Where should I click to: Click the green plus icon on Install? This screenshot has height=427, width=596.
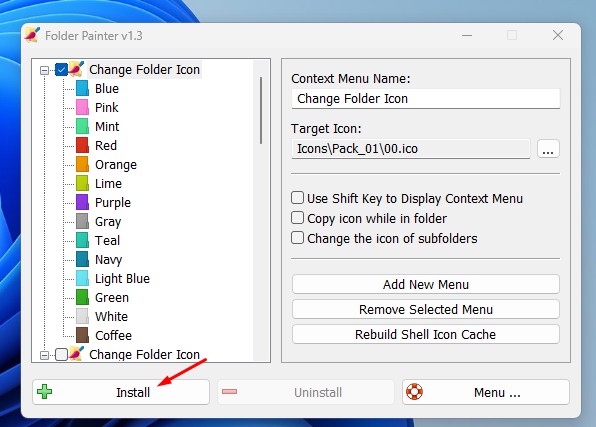pyautogui.click(x=44, y=392)
